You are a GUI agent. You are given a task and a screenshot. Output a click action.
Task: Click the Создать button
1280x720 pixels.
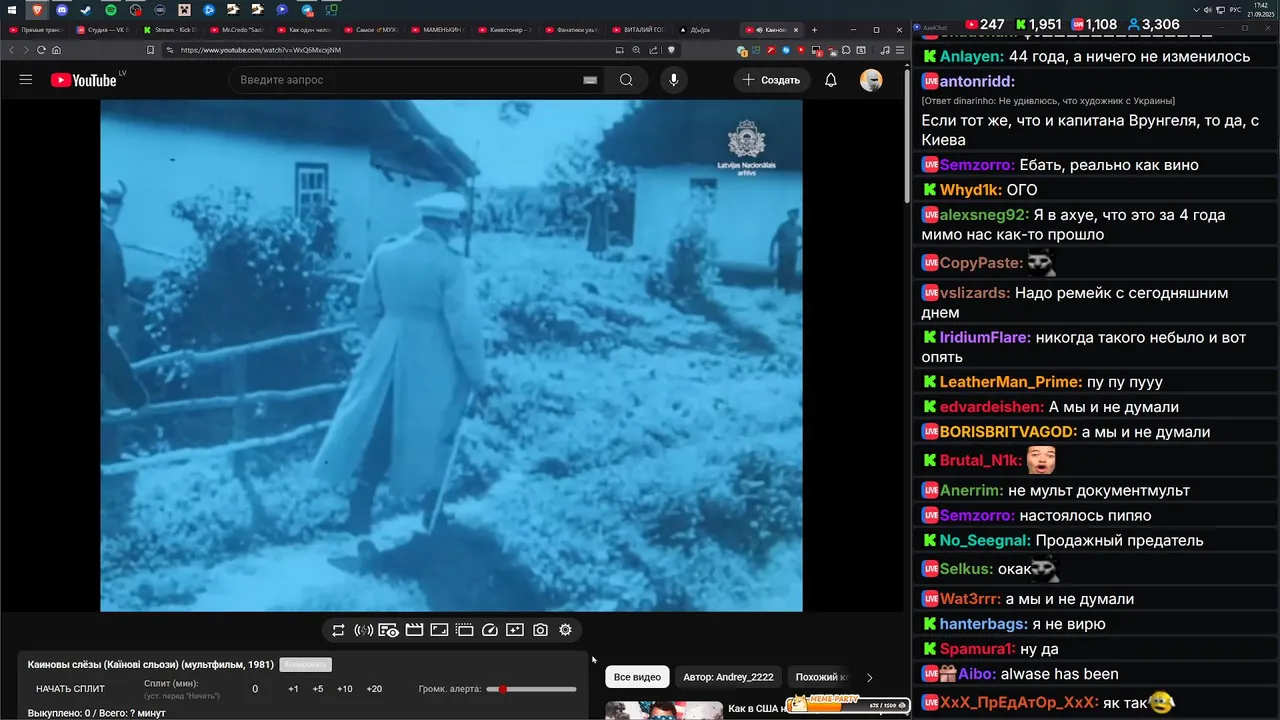(x=771, y=80)
